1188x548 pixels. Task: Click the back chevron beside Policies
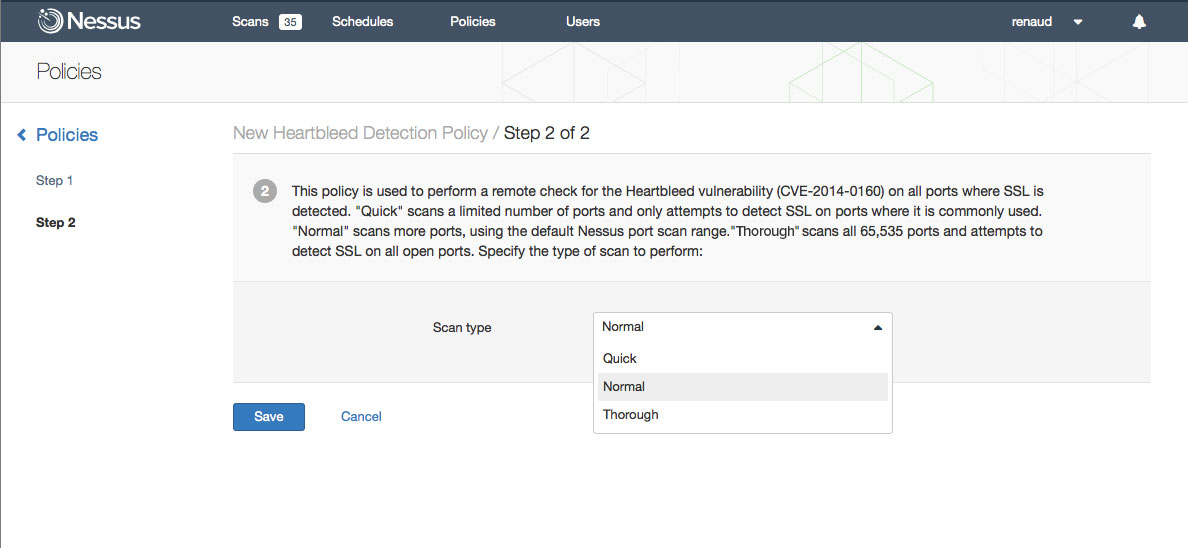(x=22, y=135)
